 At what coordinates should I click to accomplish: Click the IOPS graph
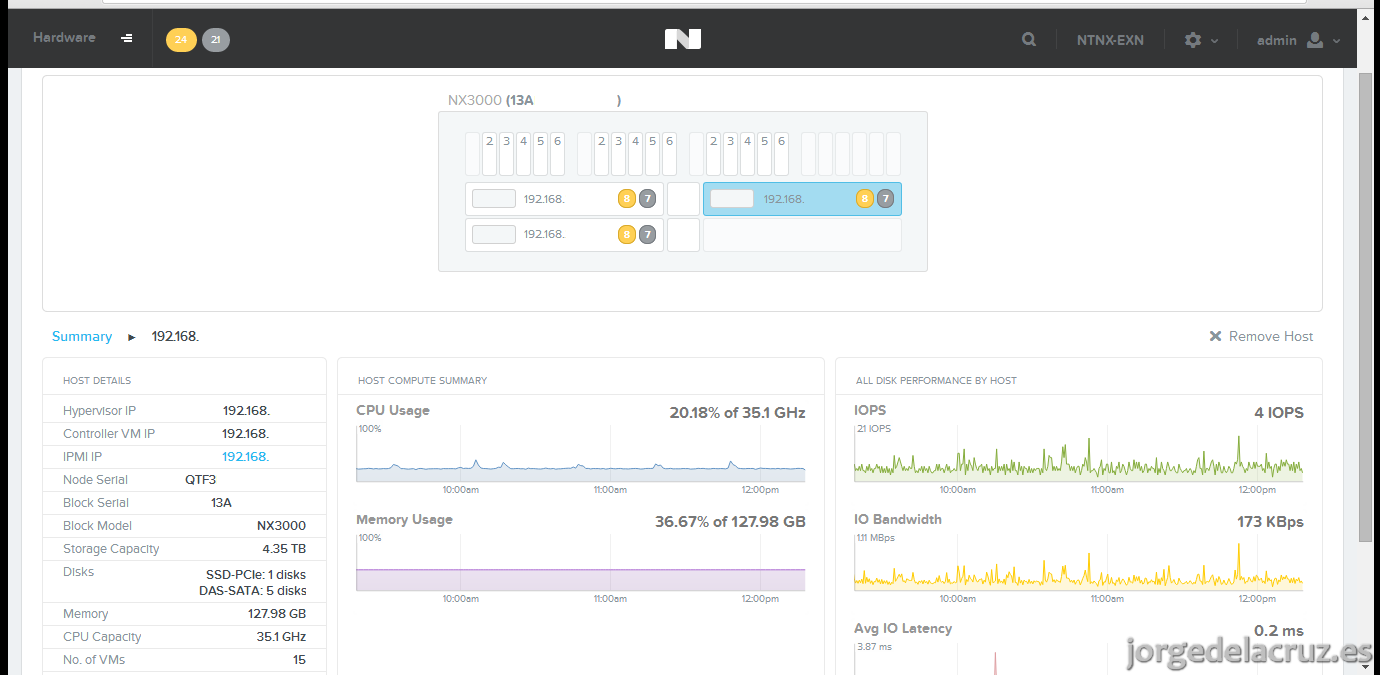[1079, 453]
